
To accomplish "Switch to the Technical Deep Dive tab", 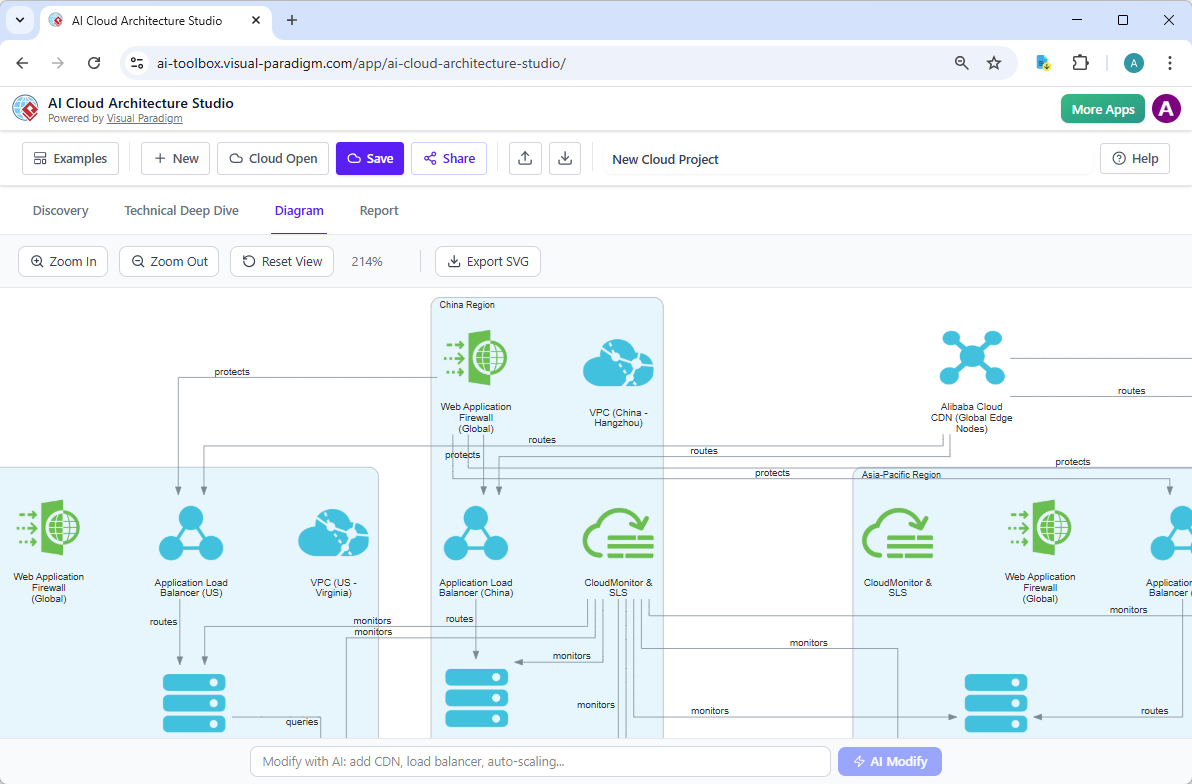I will (181, 210).
